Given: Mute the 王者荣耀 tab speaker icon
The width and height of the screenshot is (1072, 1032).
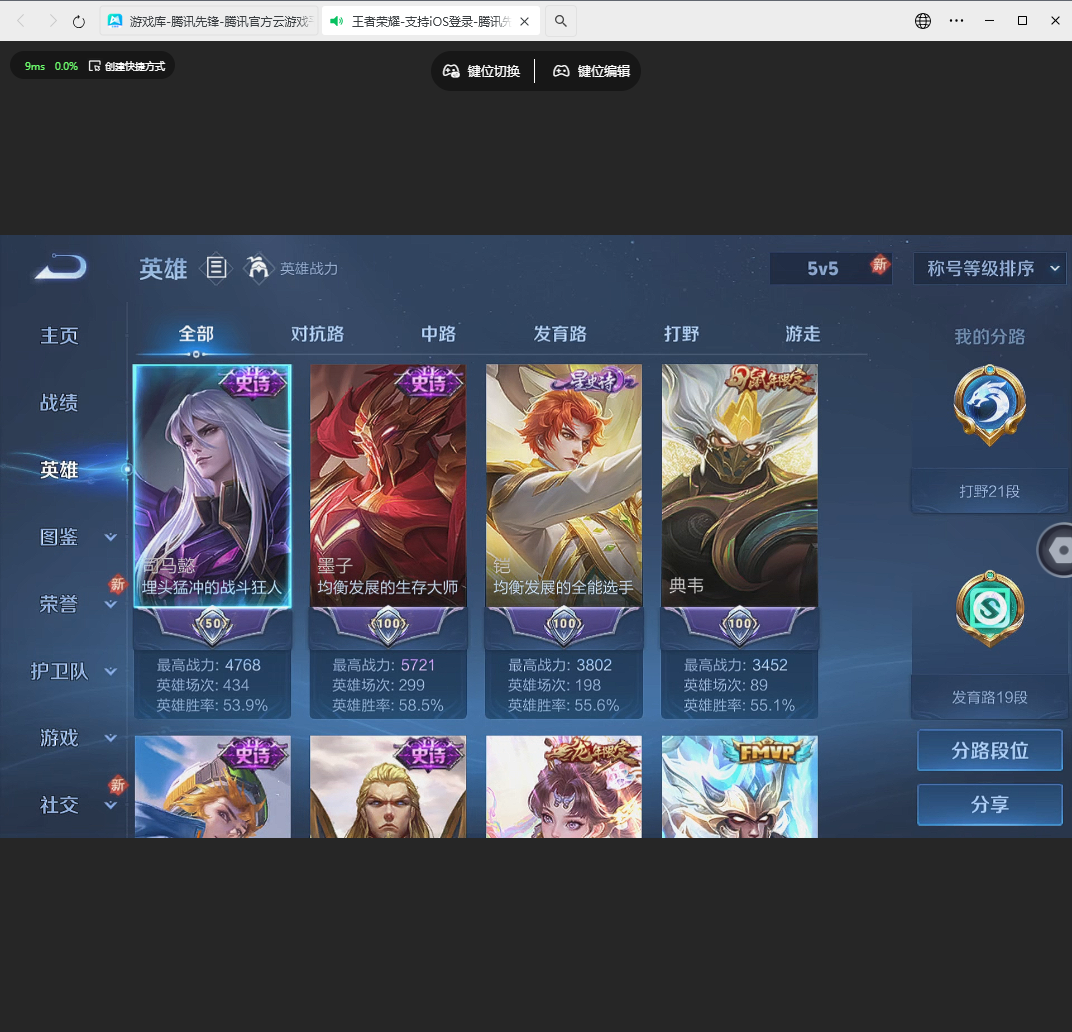Looking at the screenshot, I should (336, 21).
